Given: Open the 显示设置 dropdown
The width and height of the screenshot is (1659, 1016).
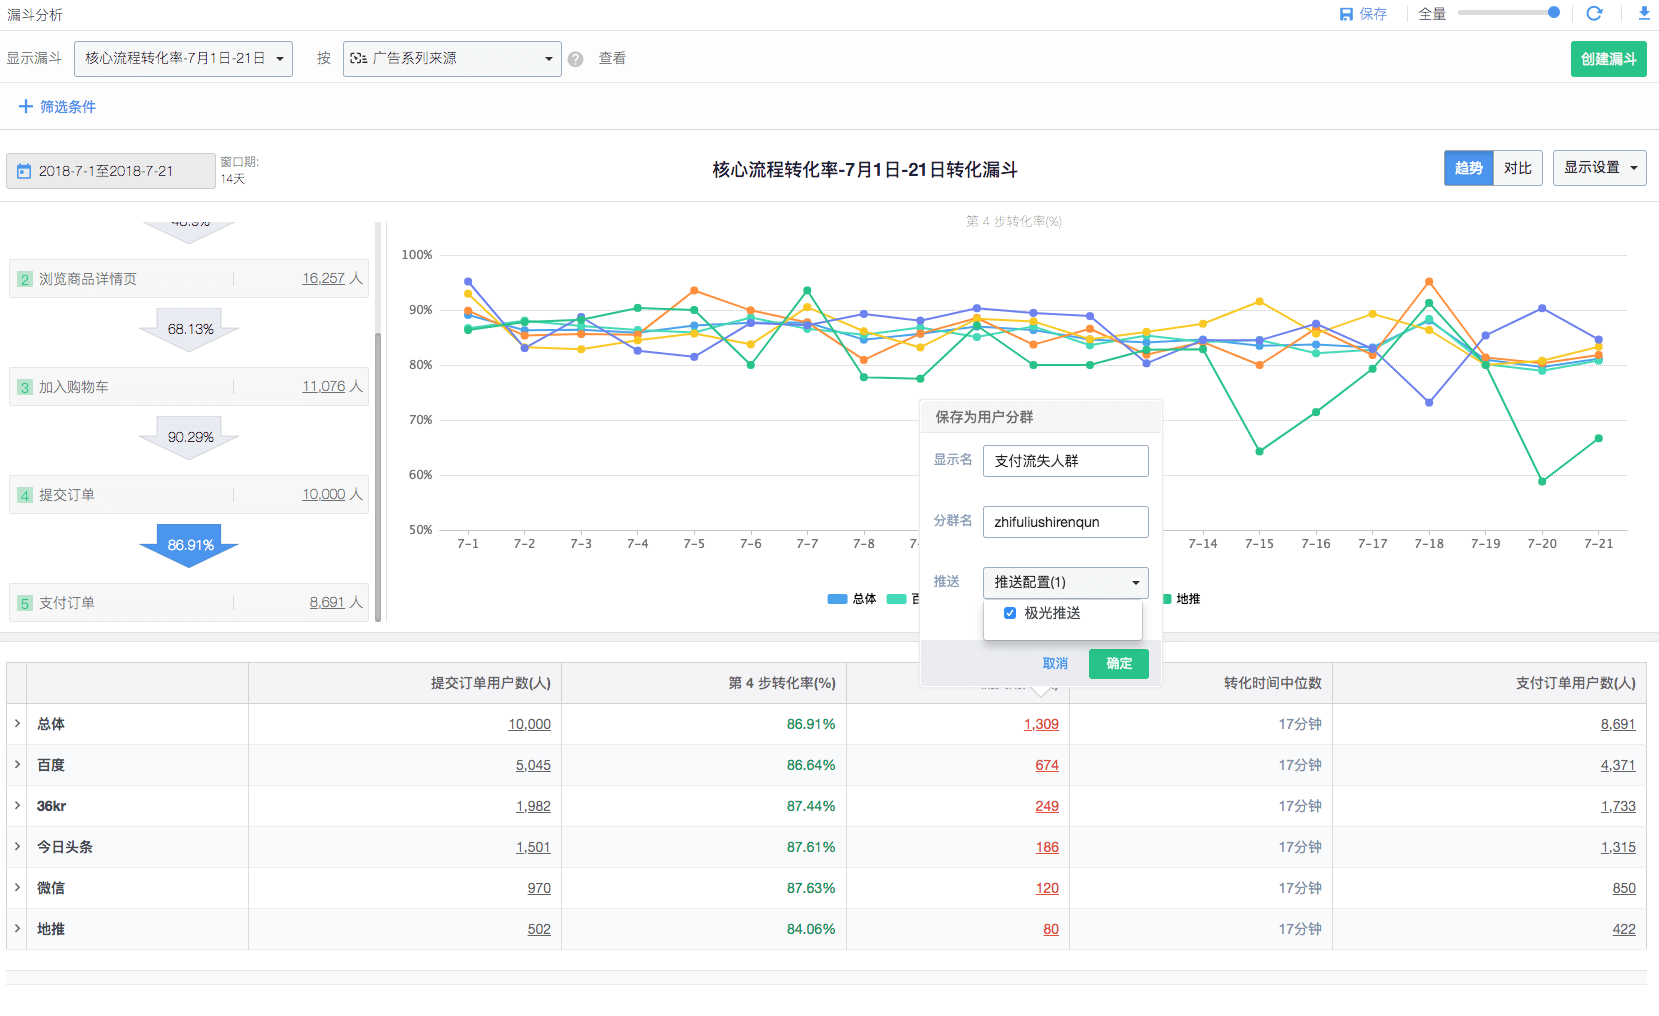Looking at the screenshot, I should 1599,168.
